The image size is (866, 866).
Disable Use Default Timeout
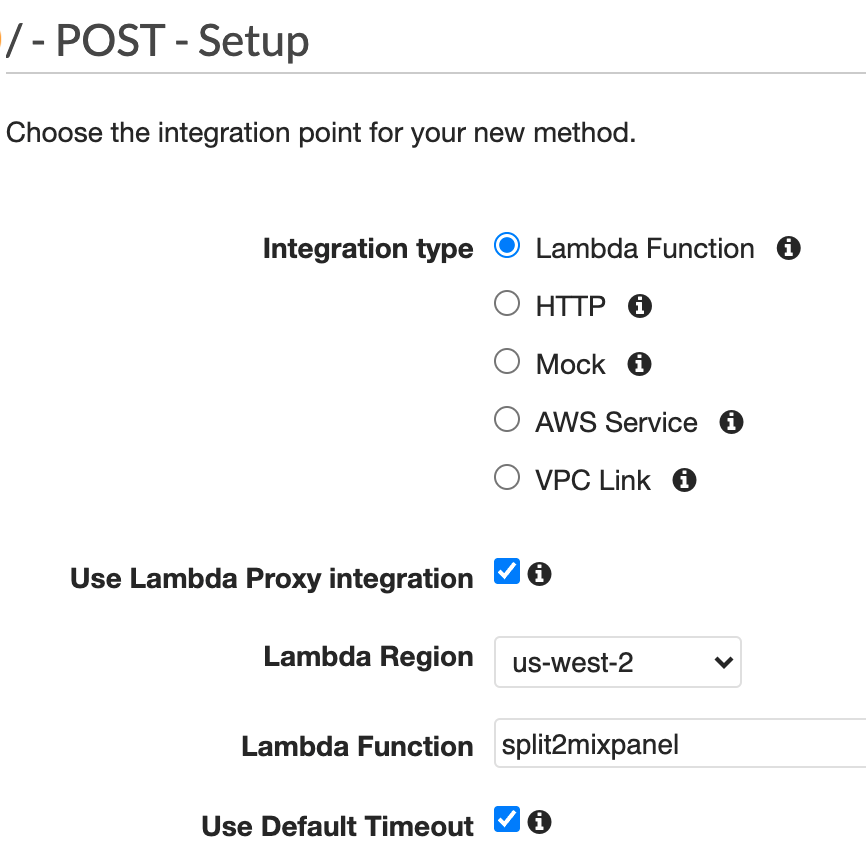coord(507,820)
